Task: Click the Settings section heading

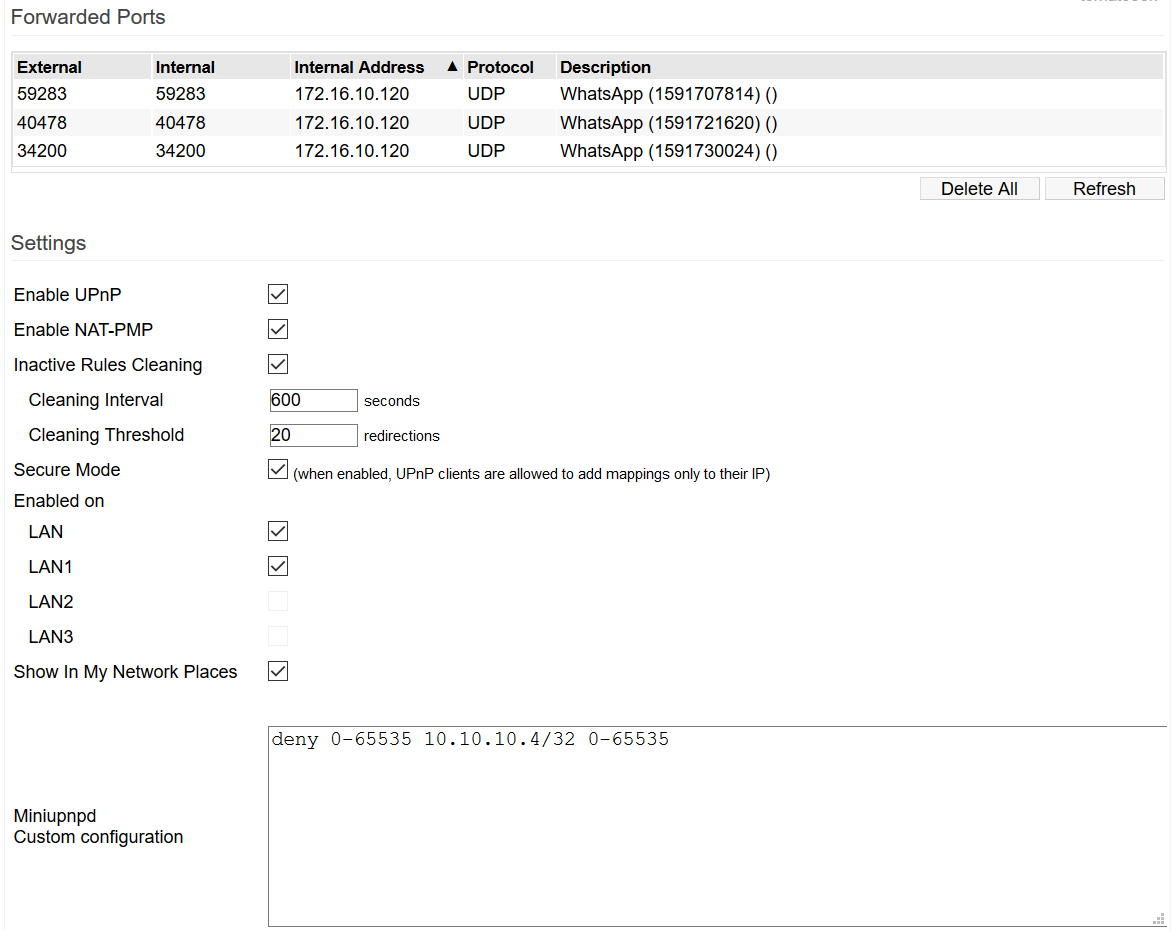Action: click(49, 243)
